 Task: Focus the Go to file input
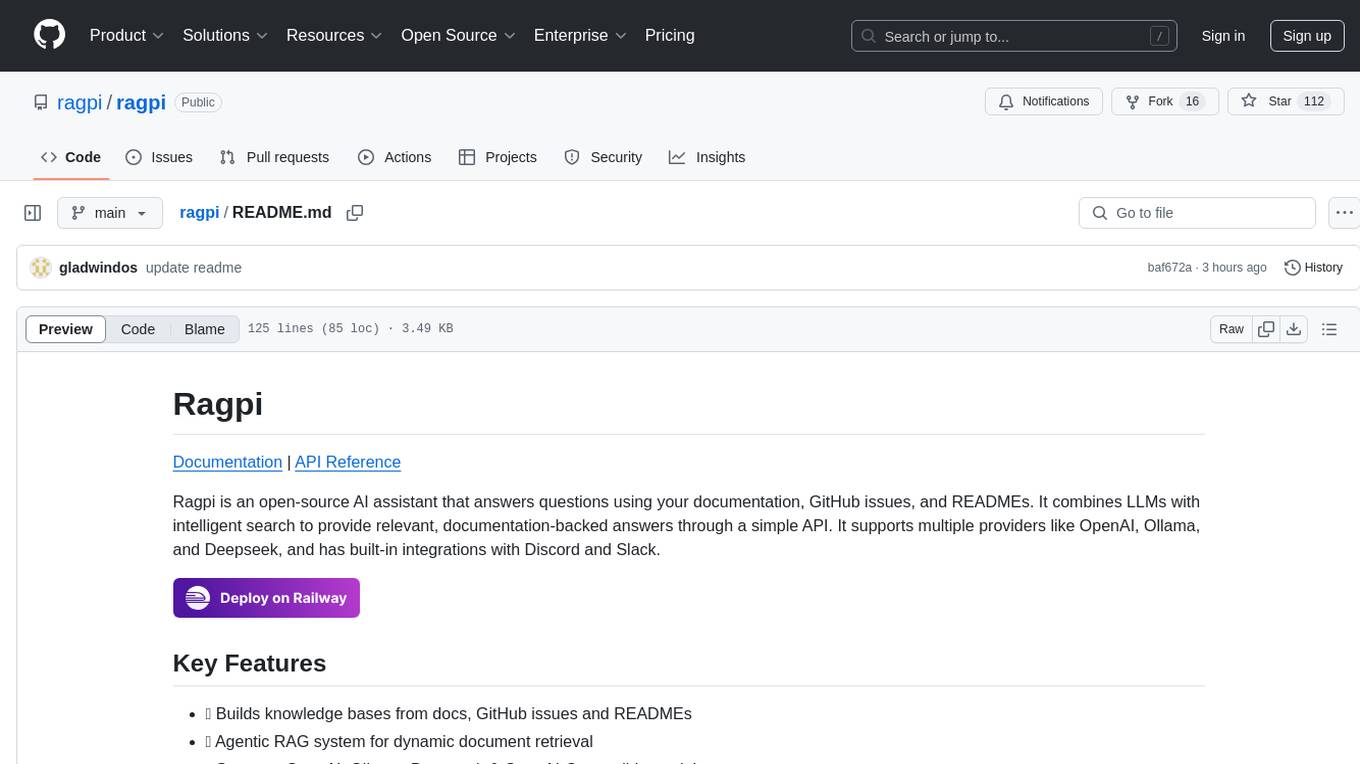click(1197, 213)
